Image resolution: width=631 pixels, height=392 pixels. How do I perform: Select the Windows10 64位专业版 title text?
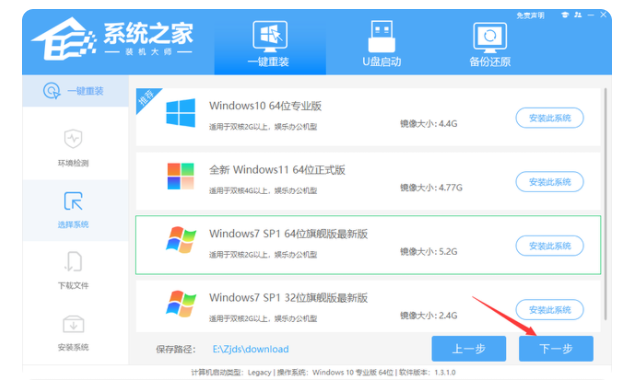[265, 106]
